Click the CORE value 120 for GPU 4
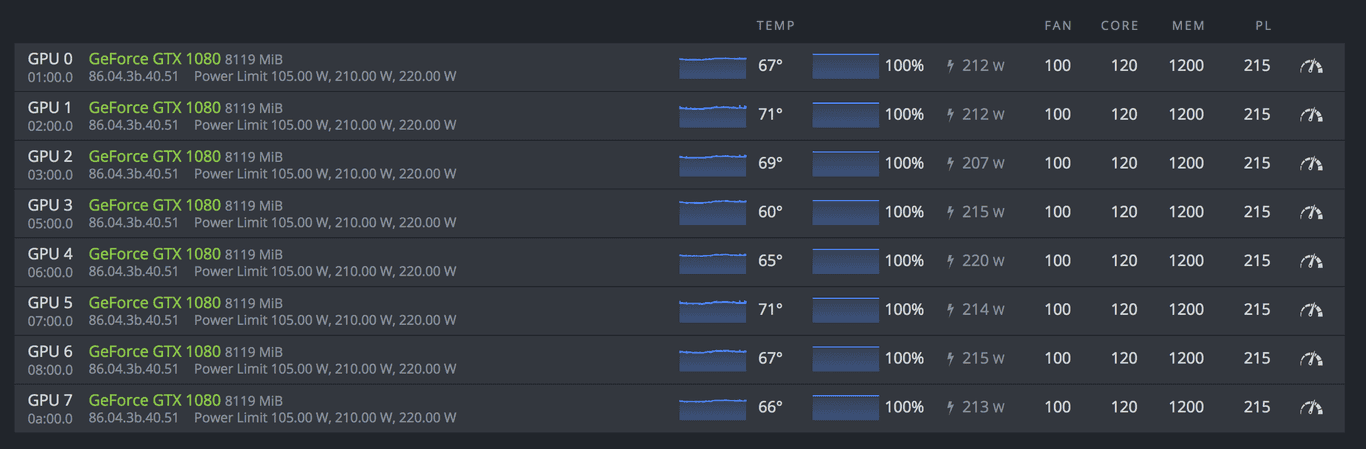The width and height of the screenshot is (1366, 449). [1124, 261]
